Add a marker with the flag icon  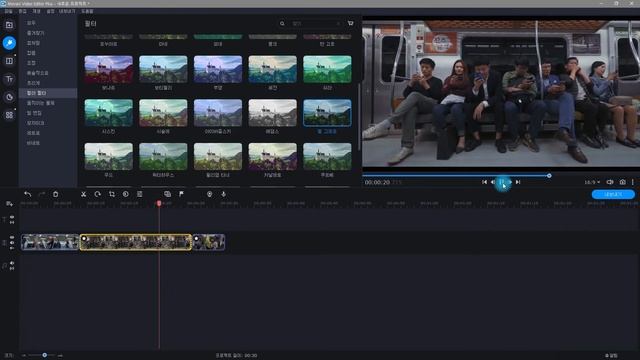tap(181, 194)
